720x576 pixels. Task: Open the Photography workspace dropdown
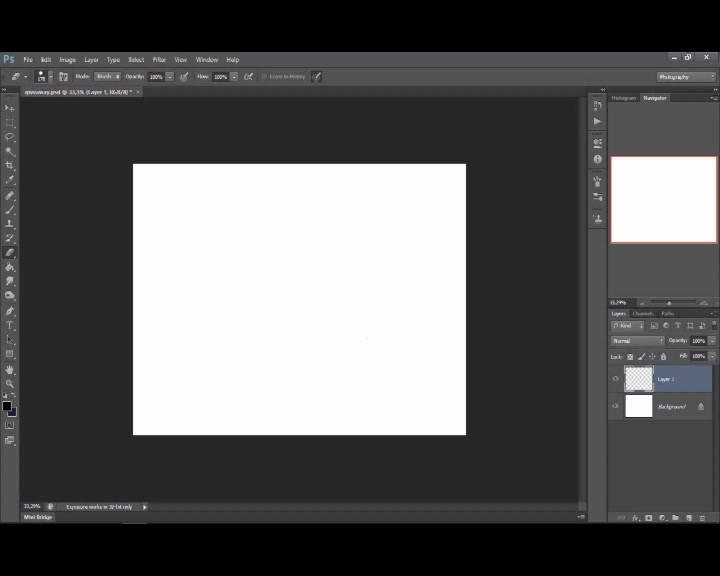686,77
